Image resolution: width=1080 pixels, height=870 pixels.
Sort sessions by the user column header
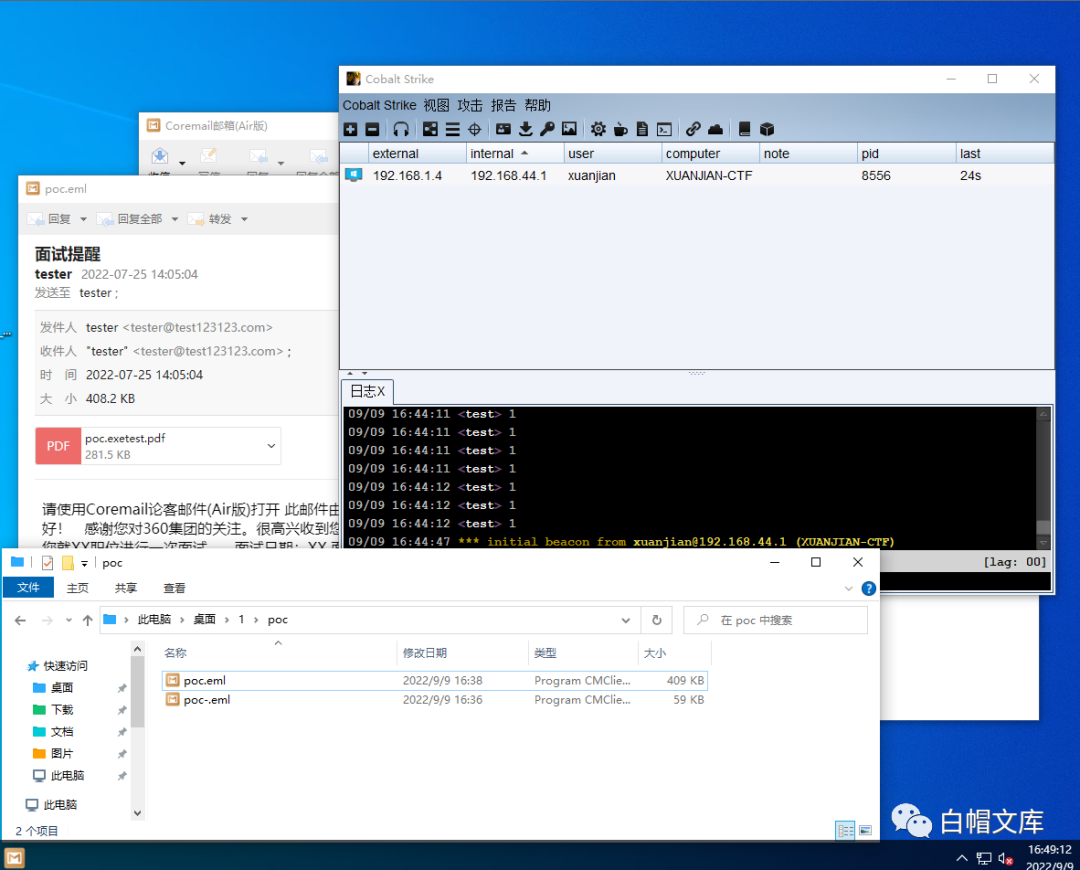click(613, 153)
